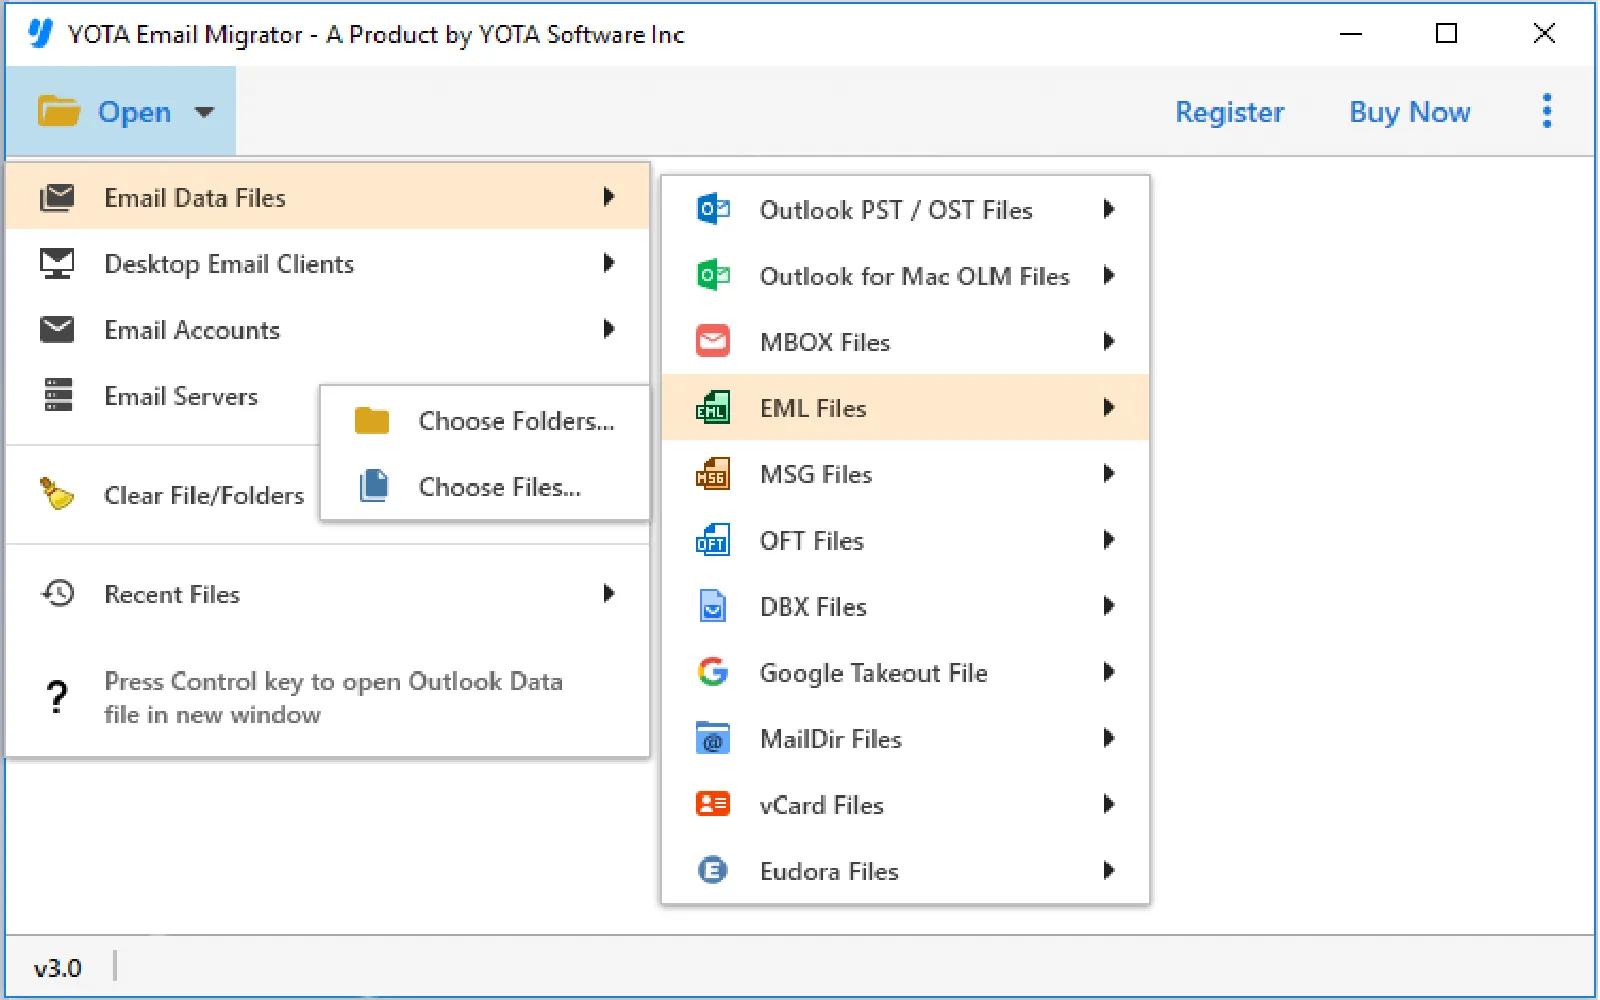The height and width of the screenshot is (1000, 1600).
Task: Click the Open folder icon in toolbar
Action: click(59, 111)
